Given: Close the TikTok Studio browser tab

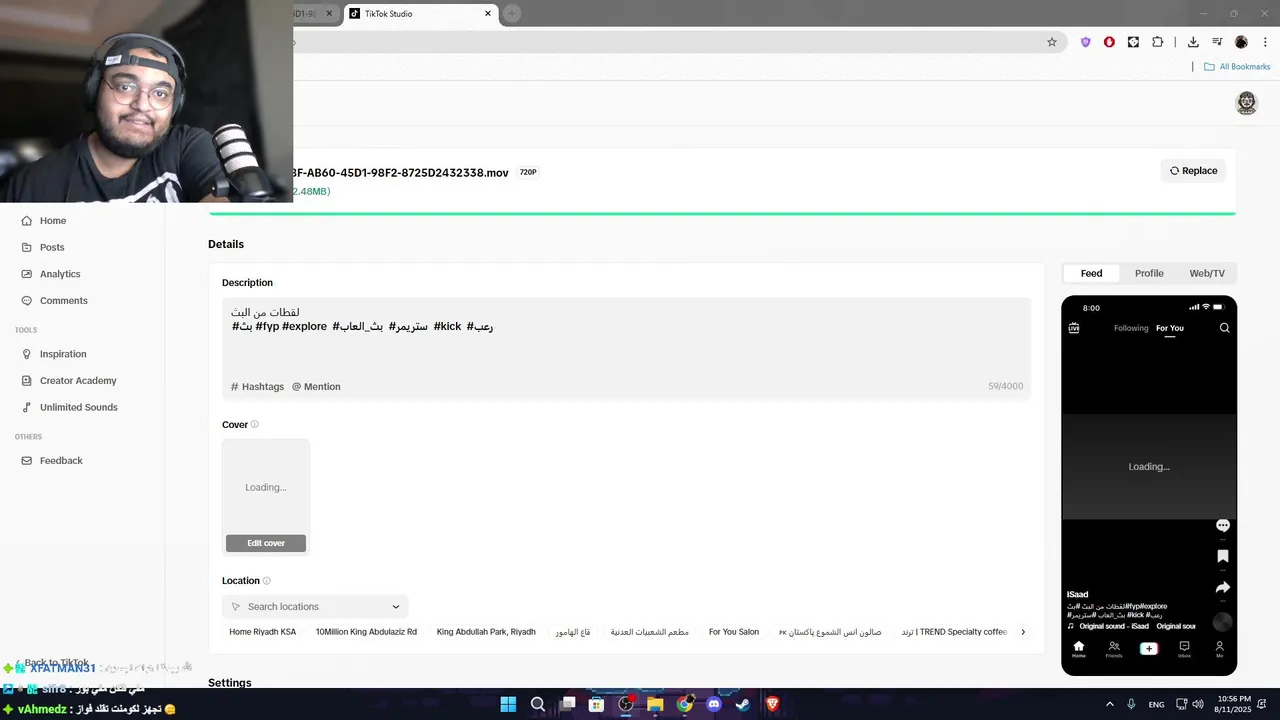Looking at the screenshot, I should coord(488,14).
